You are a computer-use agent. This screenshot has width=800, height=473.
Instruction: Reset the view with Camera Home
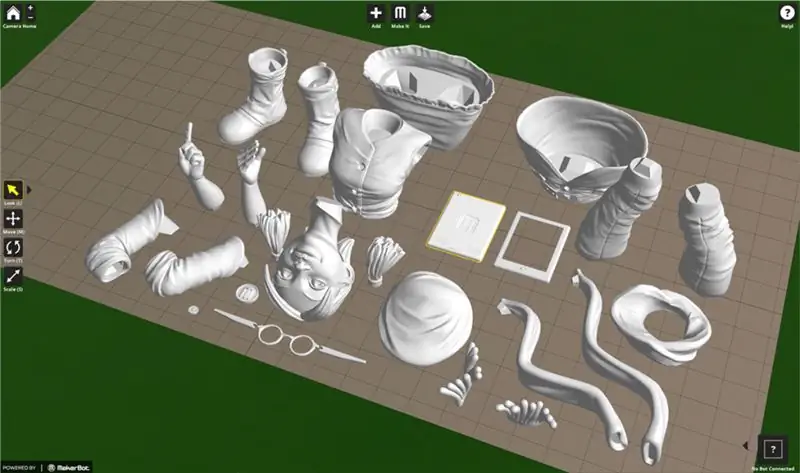tap(13, 13)
